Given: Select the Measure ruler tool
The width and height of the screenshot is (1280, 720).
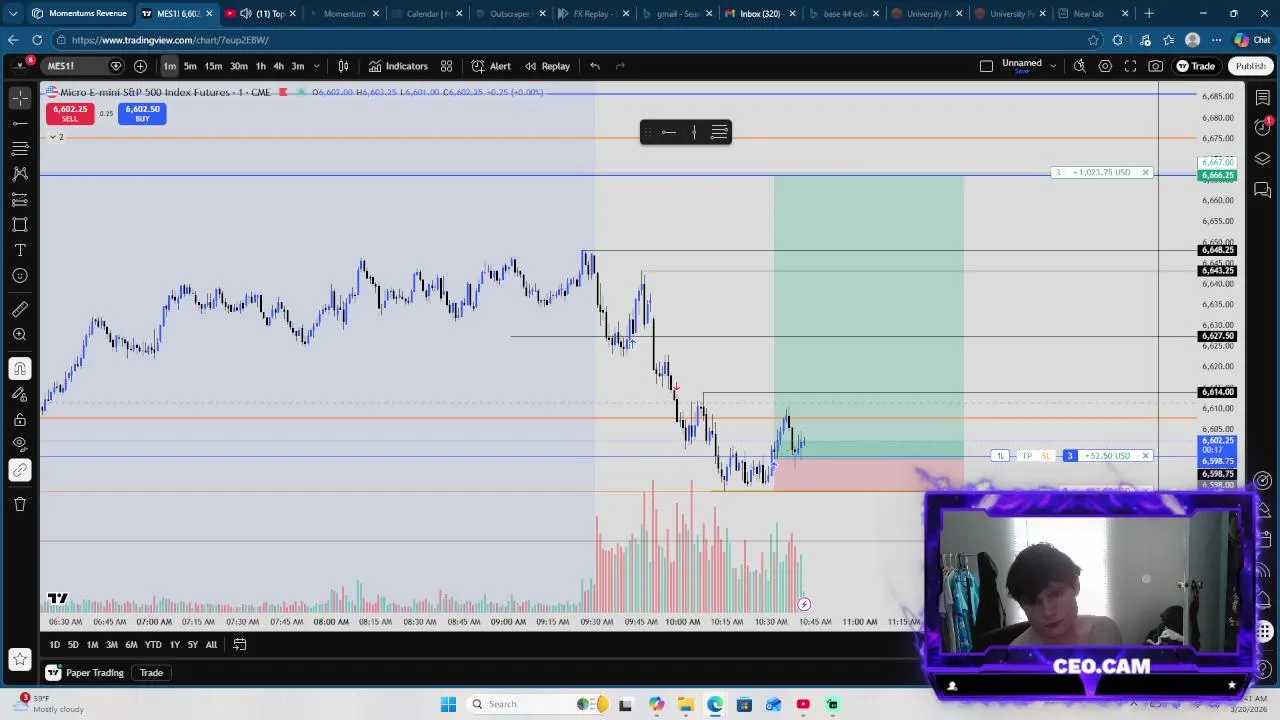Looking at the screenshot, I should point(20,309).
